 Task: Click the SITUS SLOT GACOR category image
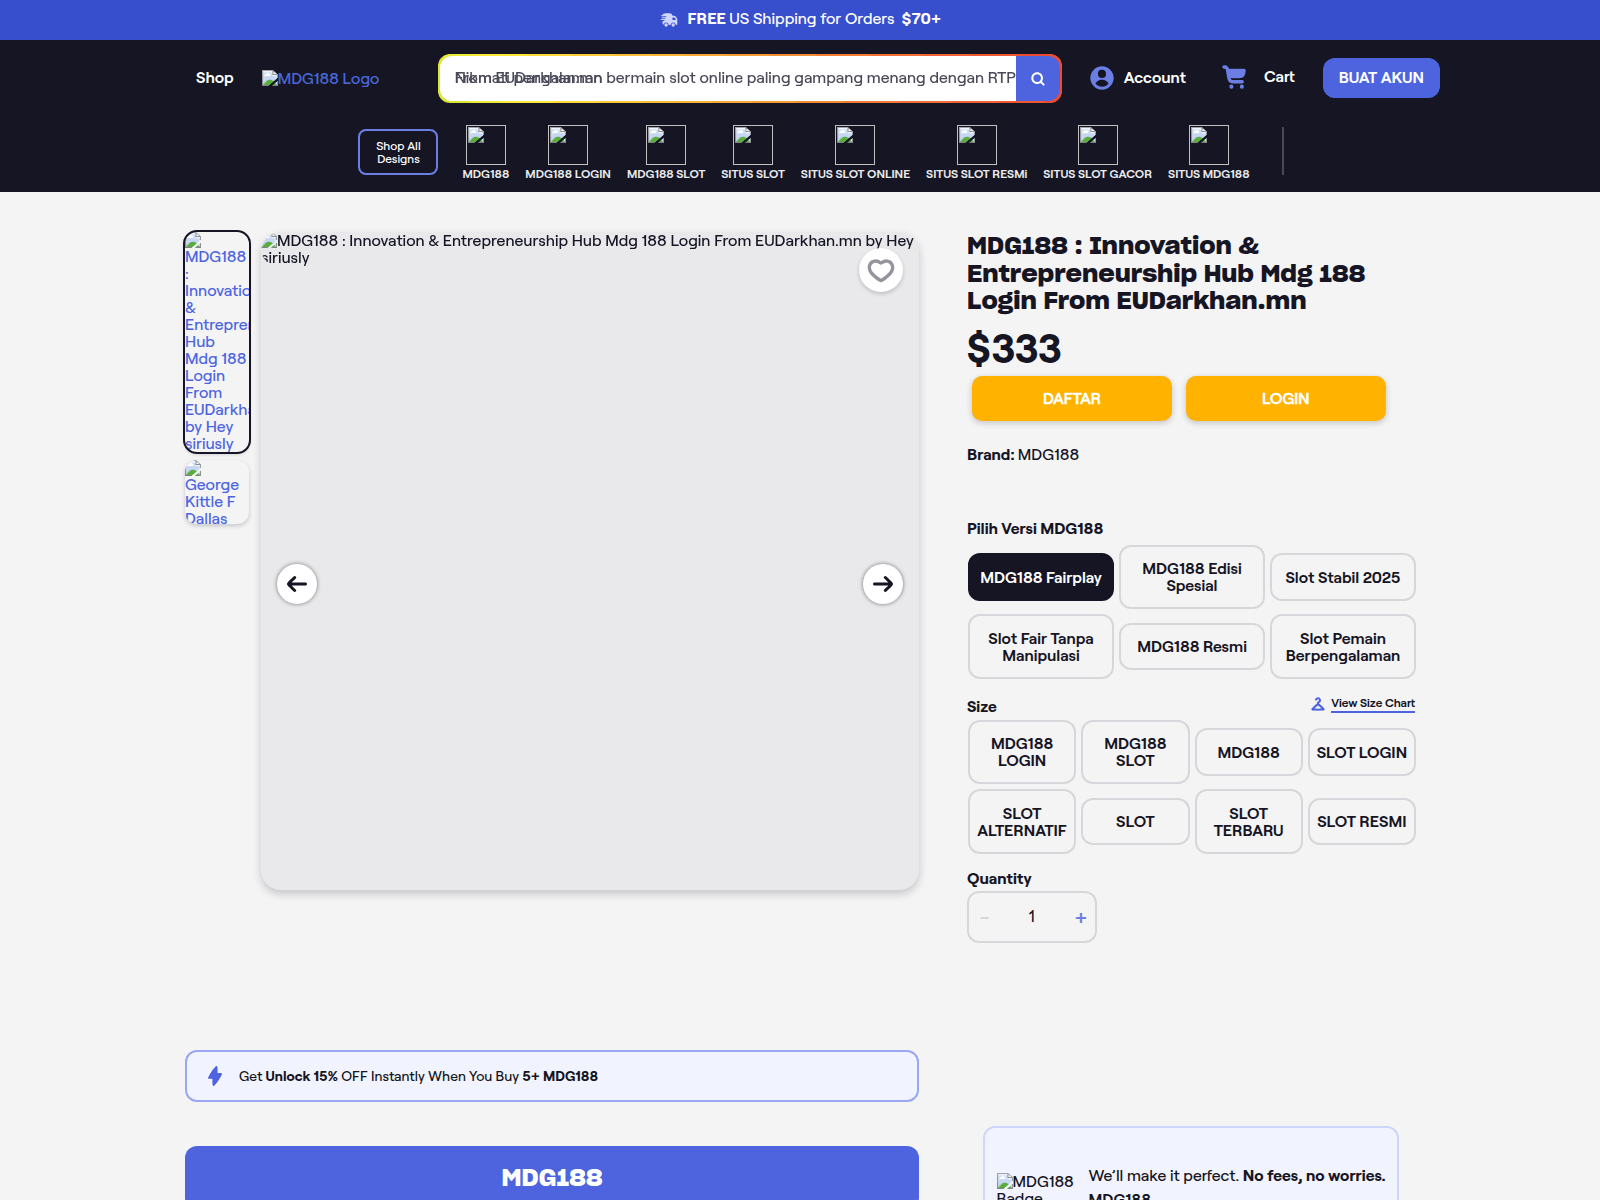1098,145
